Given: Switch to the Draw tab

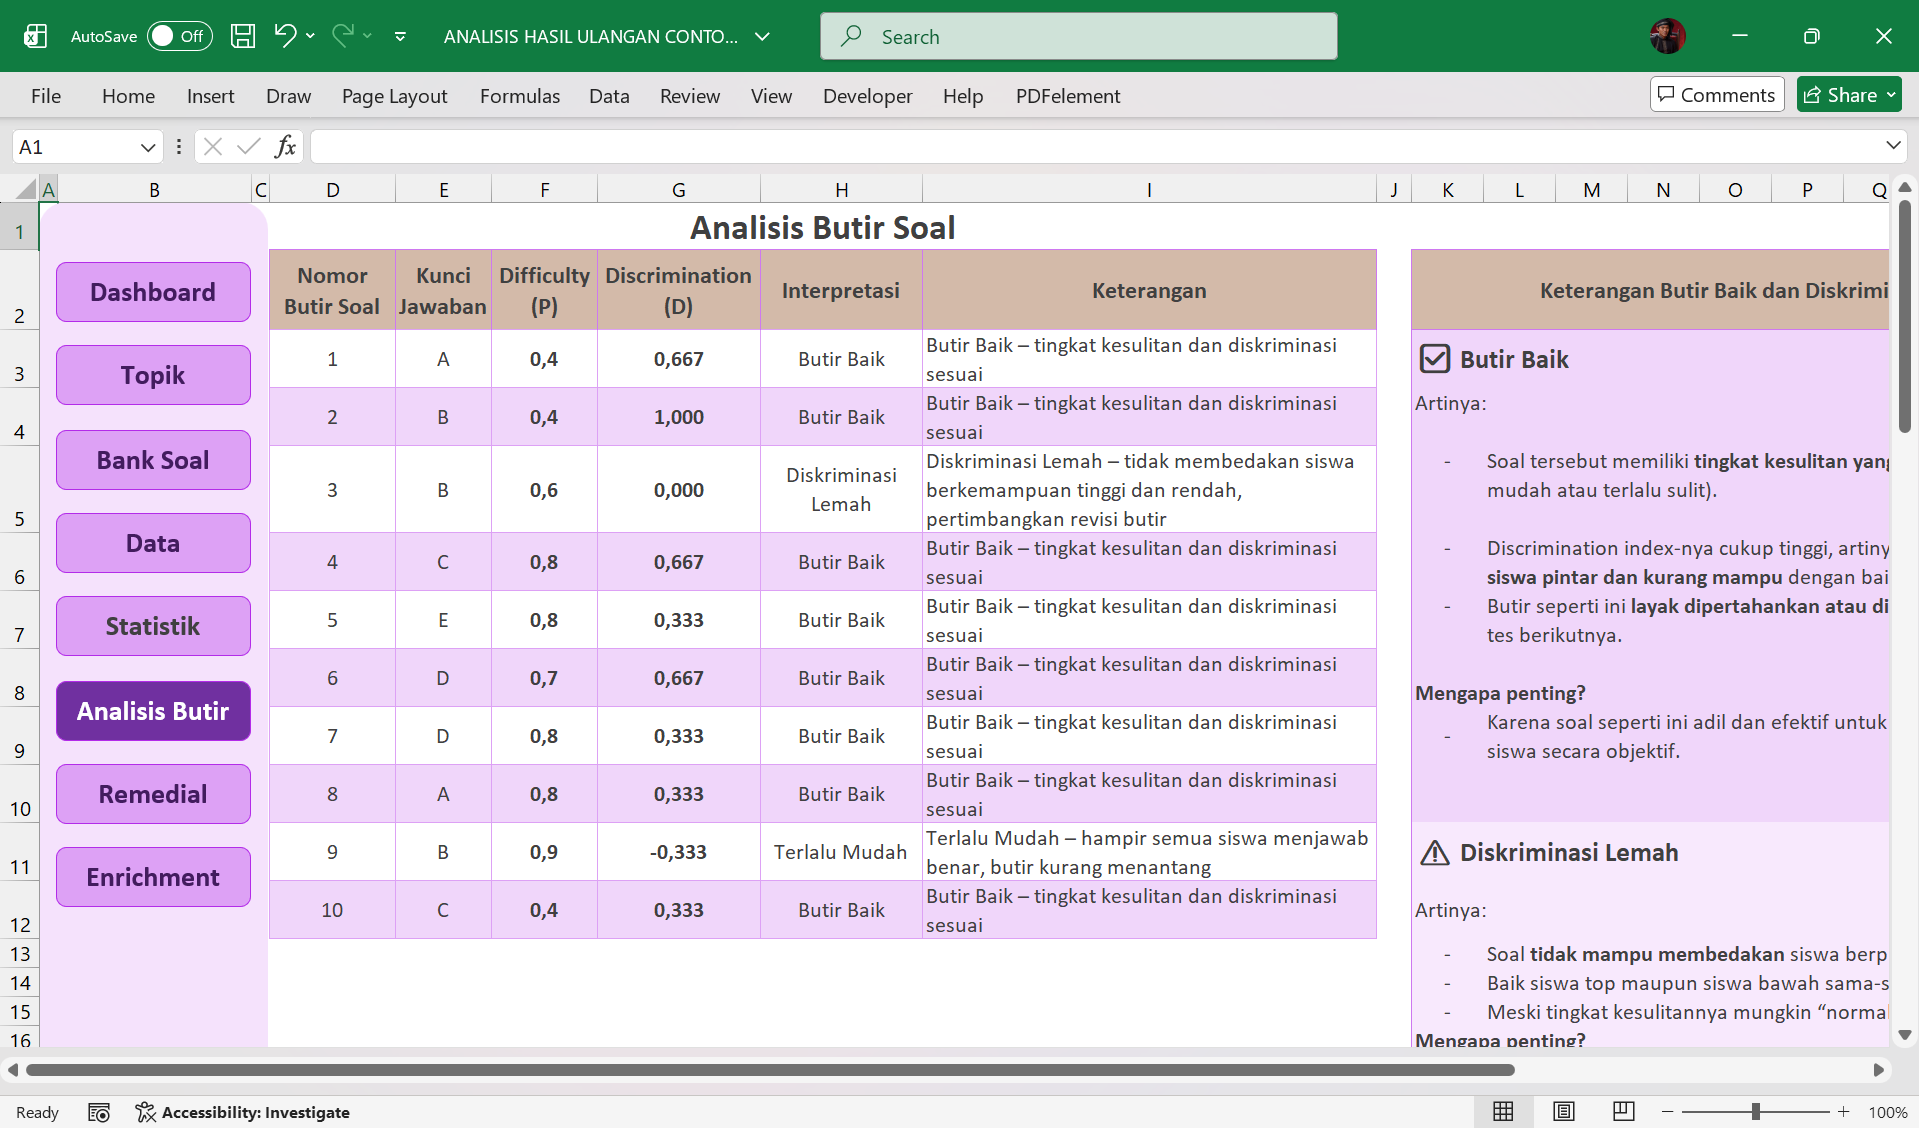Looking at the screenshot, I should 288,96.
